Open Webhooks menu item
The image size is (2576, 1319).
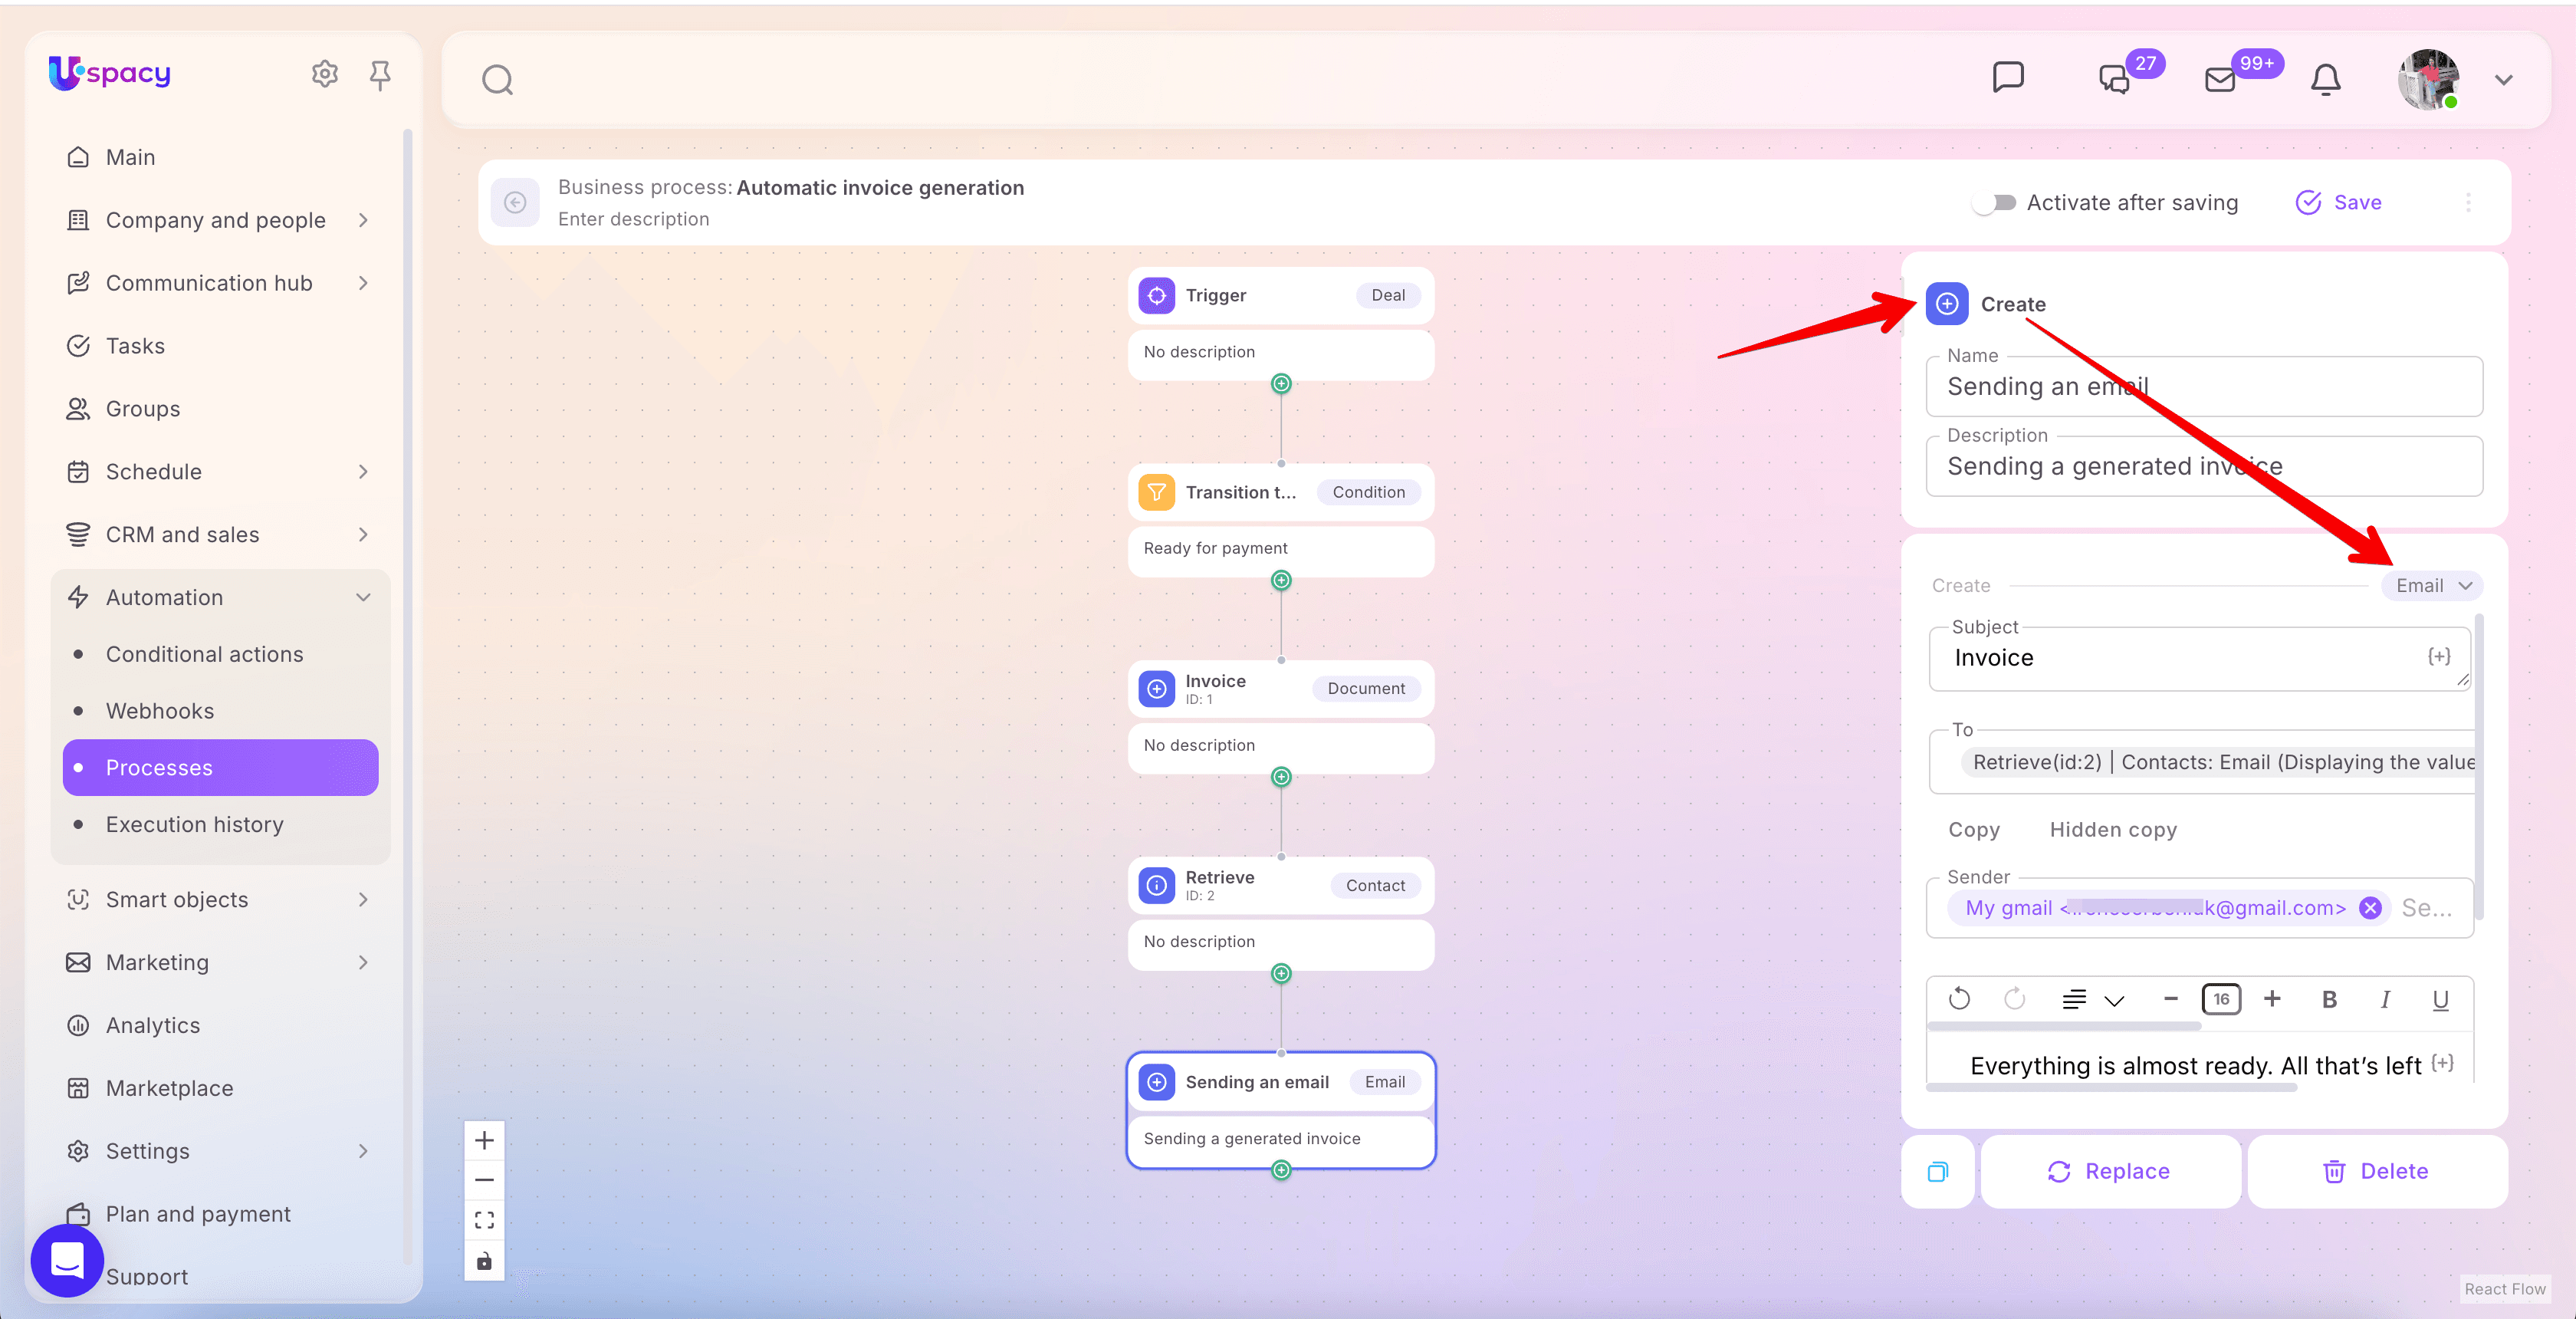160,710
